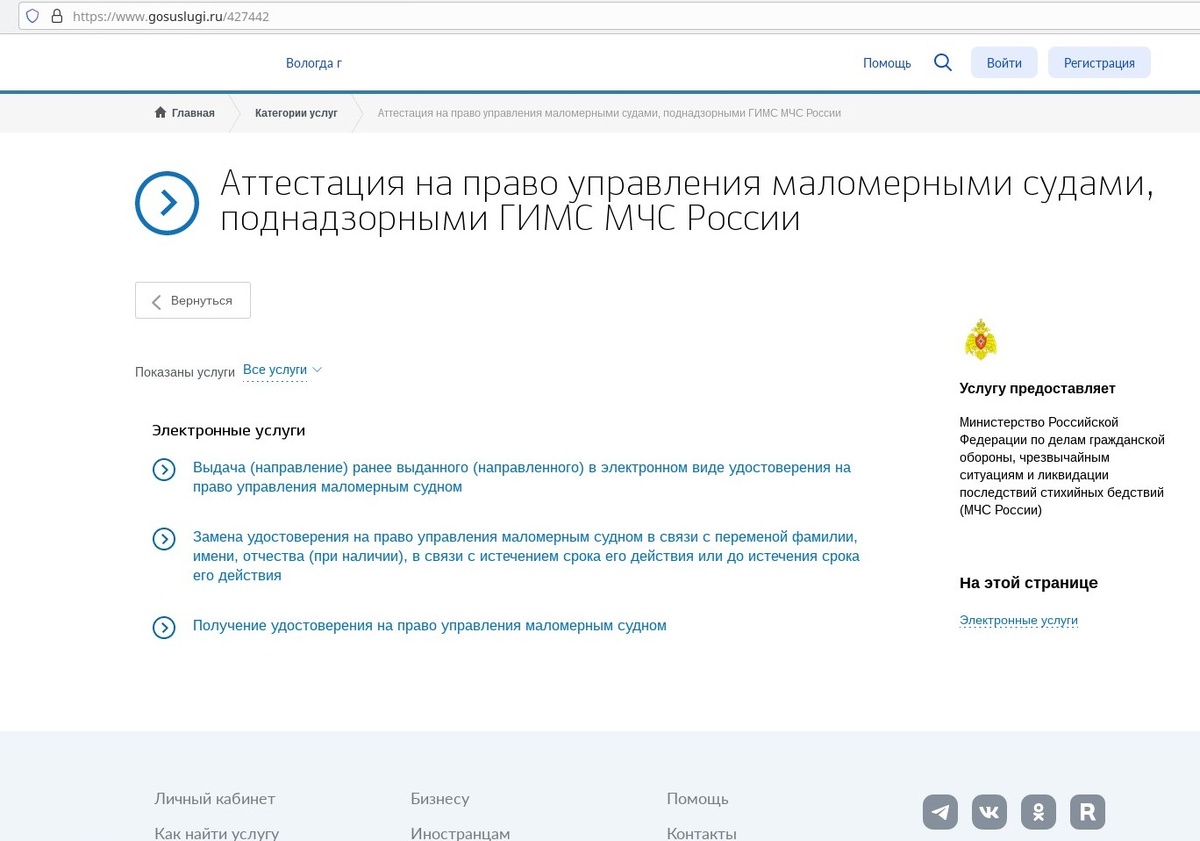
Task: Open Бизнесу footer link
Action: click(440, 799)
